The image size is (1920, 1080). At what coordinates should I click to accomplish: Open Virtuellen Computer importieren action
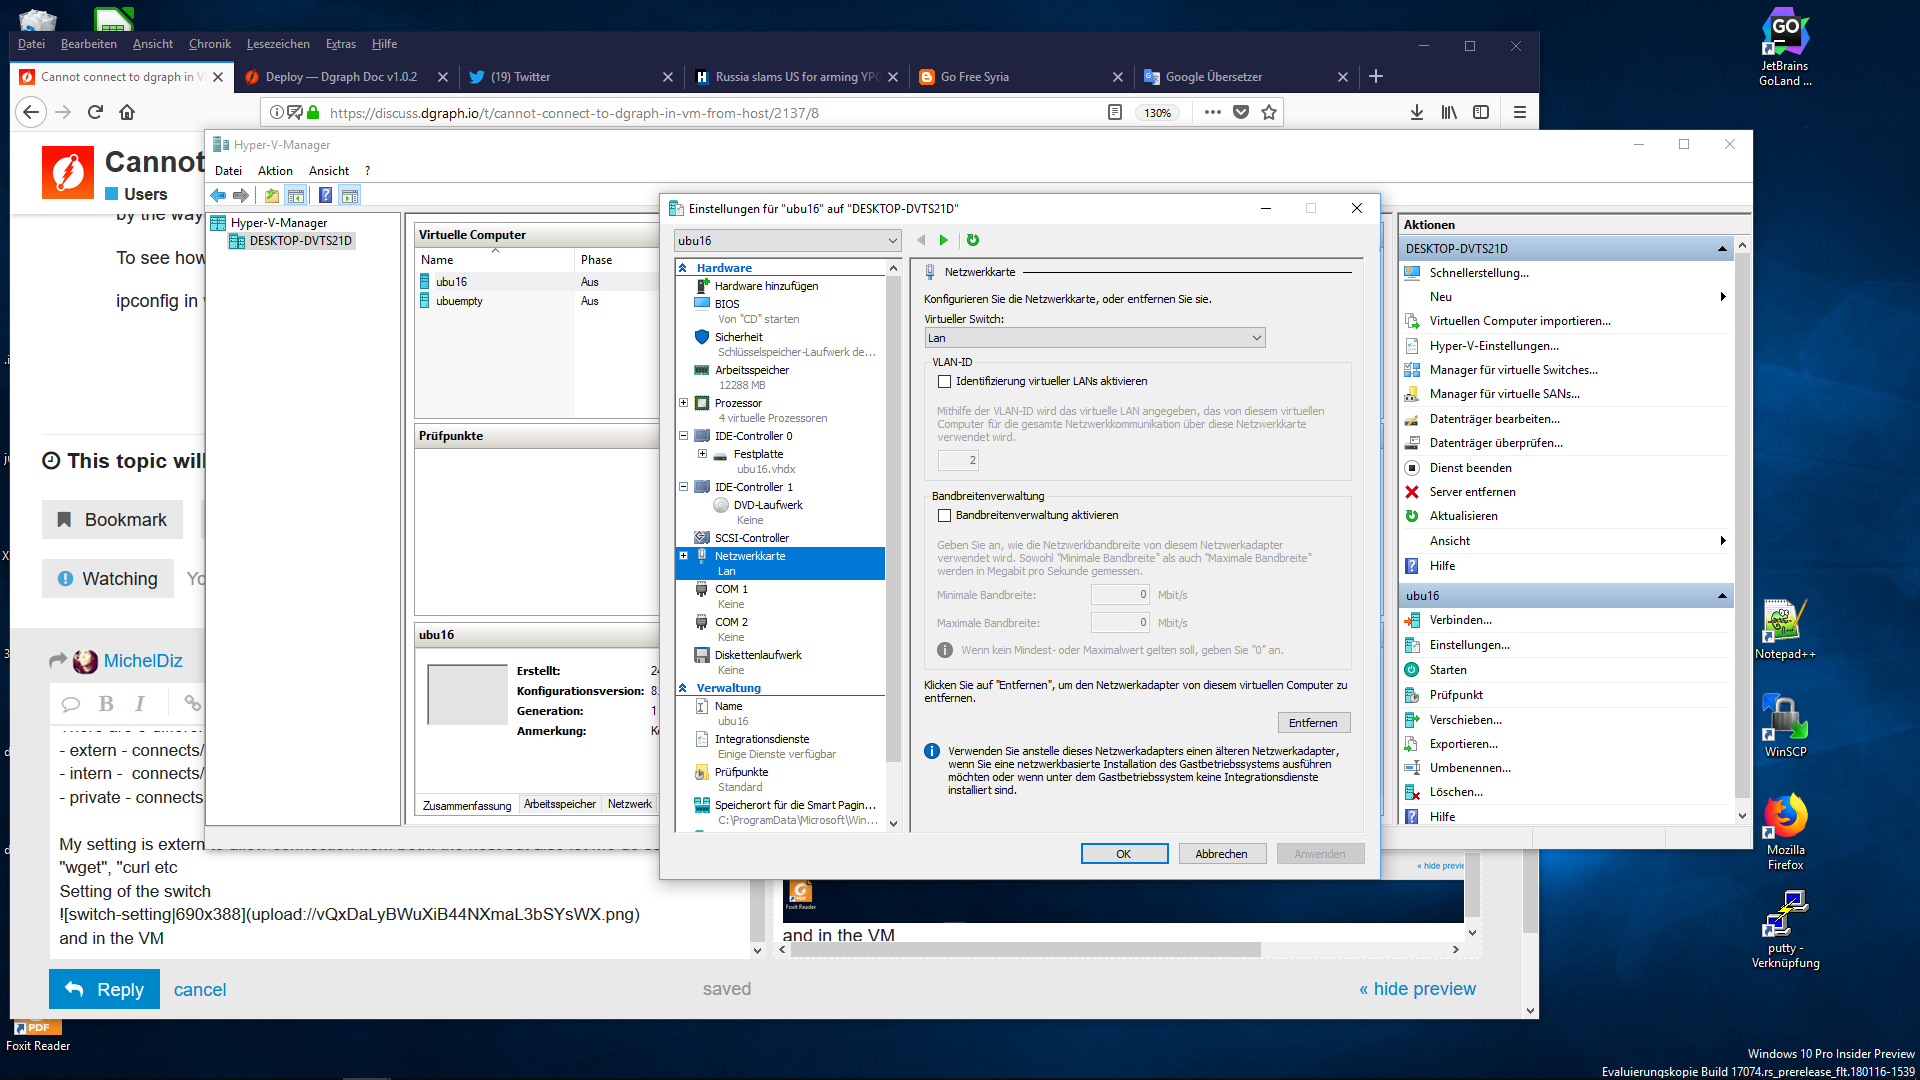pos(1519,321)
